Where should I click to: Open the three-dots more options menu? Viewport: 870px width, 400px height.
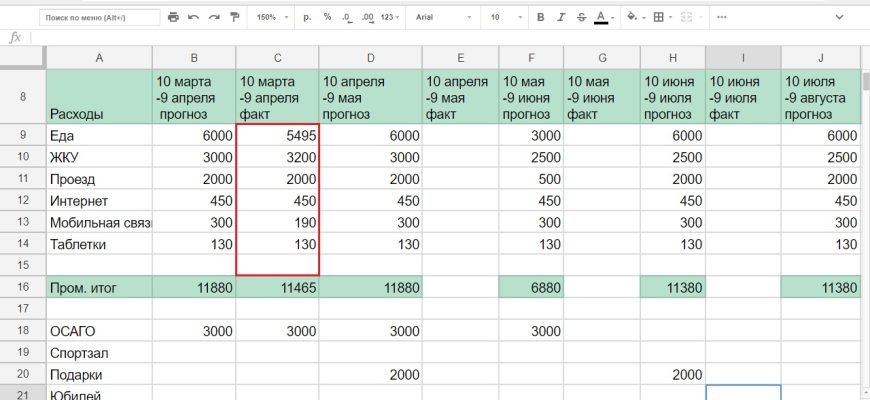[723, 18]
